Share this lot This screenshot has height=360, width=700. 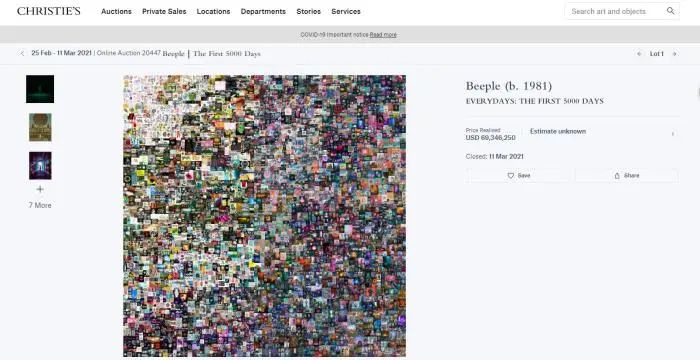coord(627,176)
